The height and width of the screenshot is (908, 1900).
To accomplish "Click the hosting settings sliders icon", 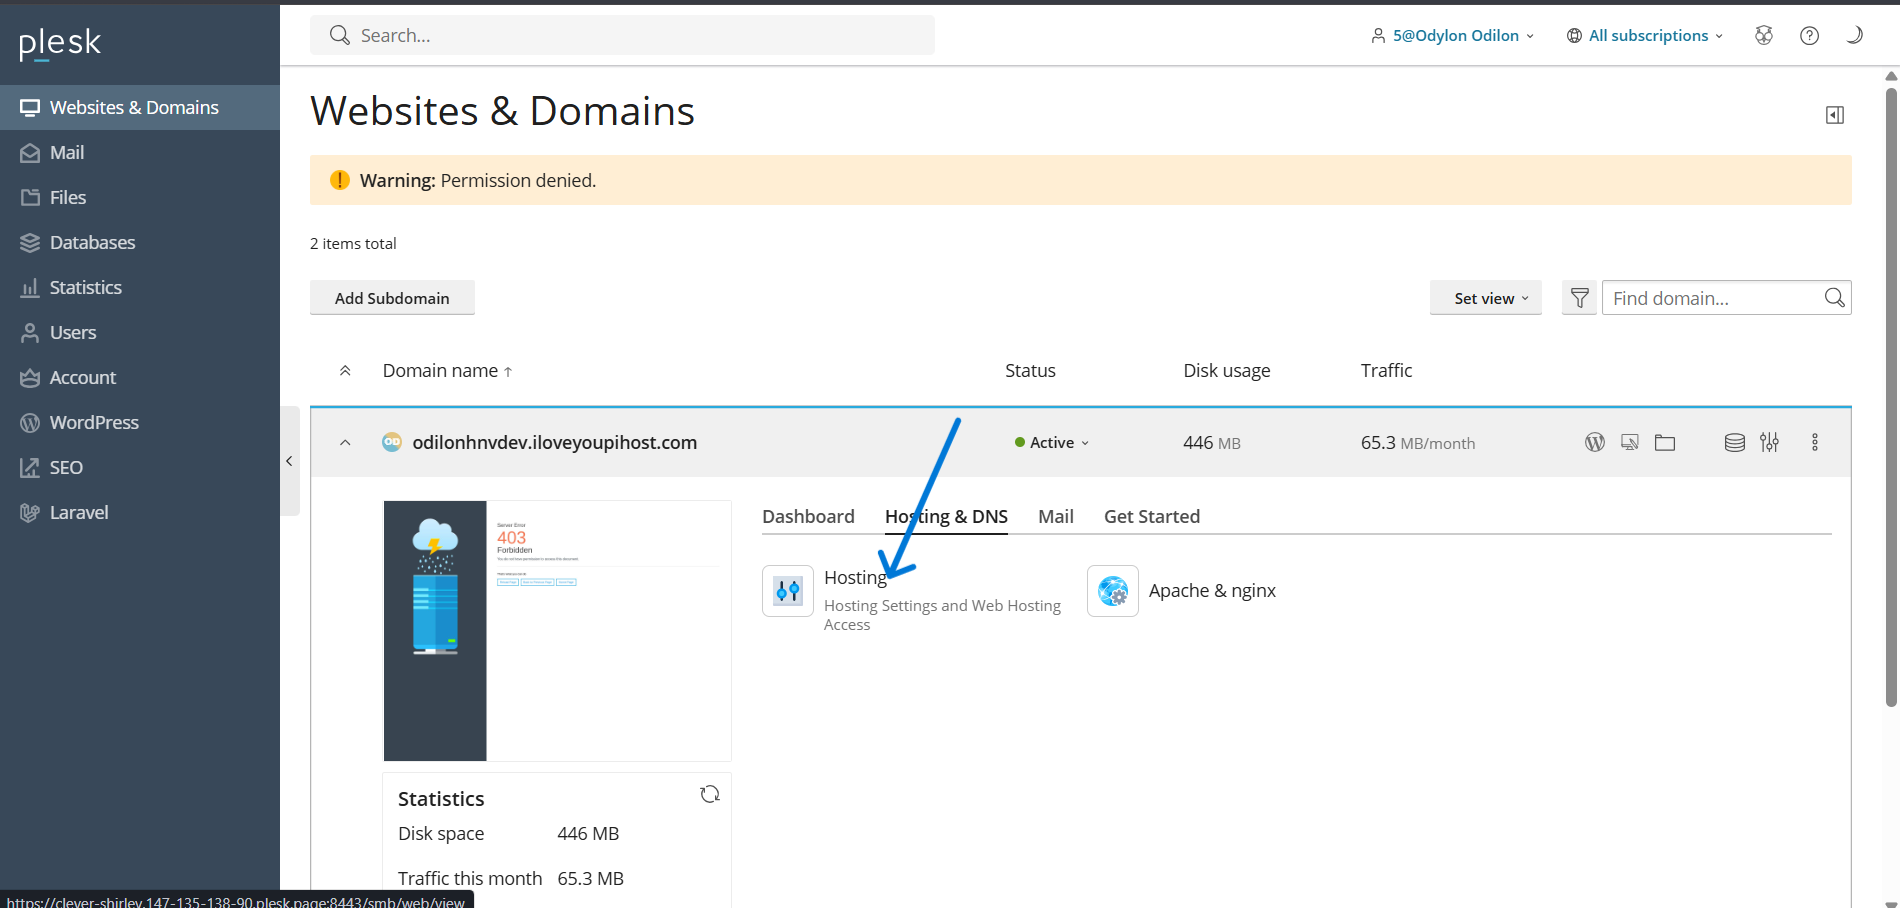I will coord(1769,442).
